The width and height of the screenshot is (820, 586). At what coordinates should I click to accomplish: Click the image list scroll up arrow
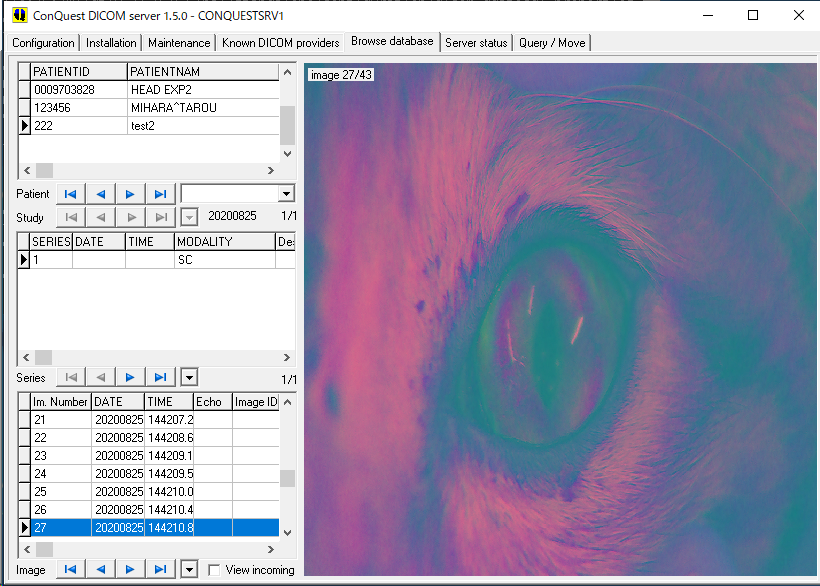click(287, 402)
